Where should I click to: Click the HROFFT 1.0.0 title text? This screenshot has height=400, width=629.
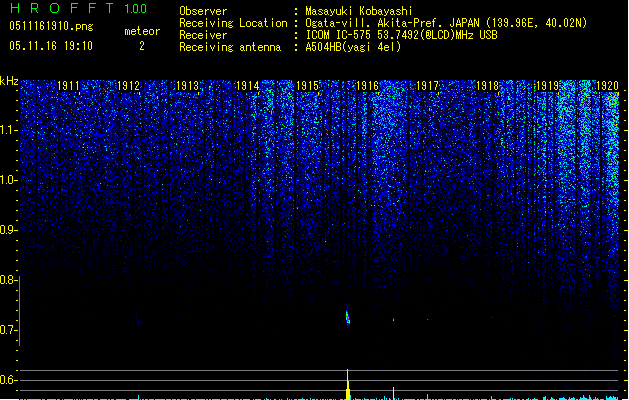[x=79, y=8]
